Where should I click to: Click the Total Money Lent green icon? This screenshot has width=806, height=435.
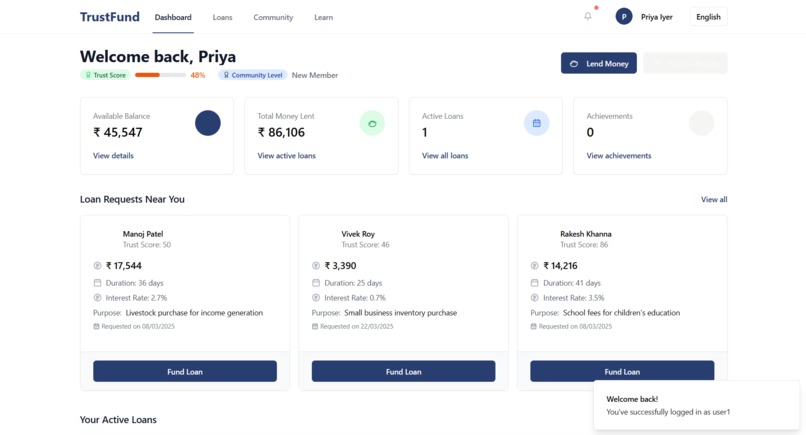pos(372,123)
